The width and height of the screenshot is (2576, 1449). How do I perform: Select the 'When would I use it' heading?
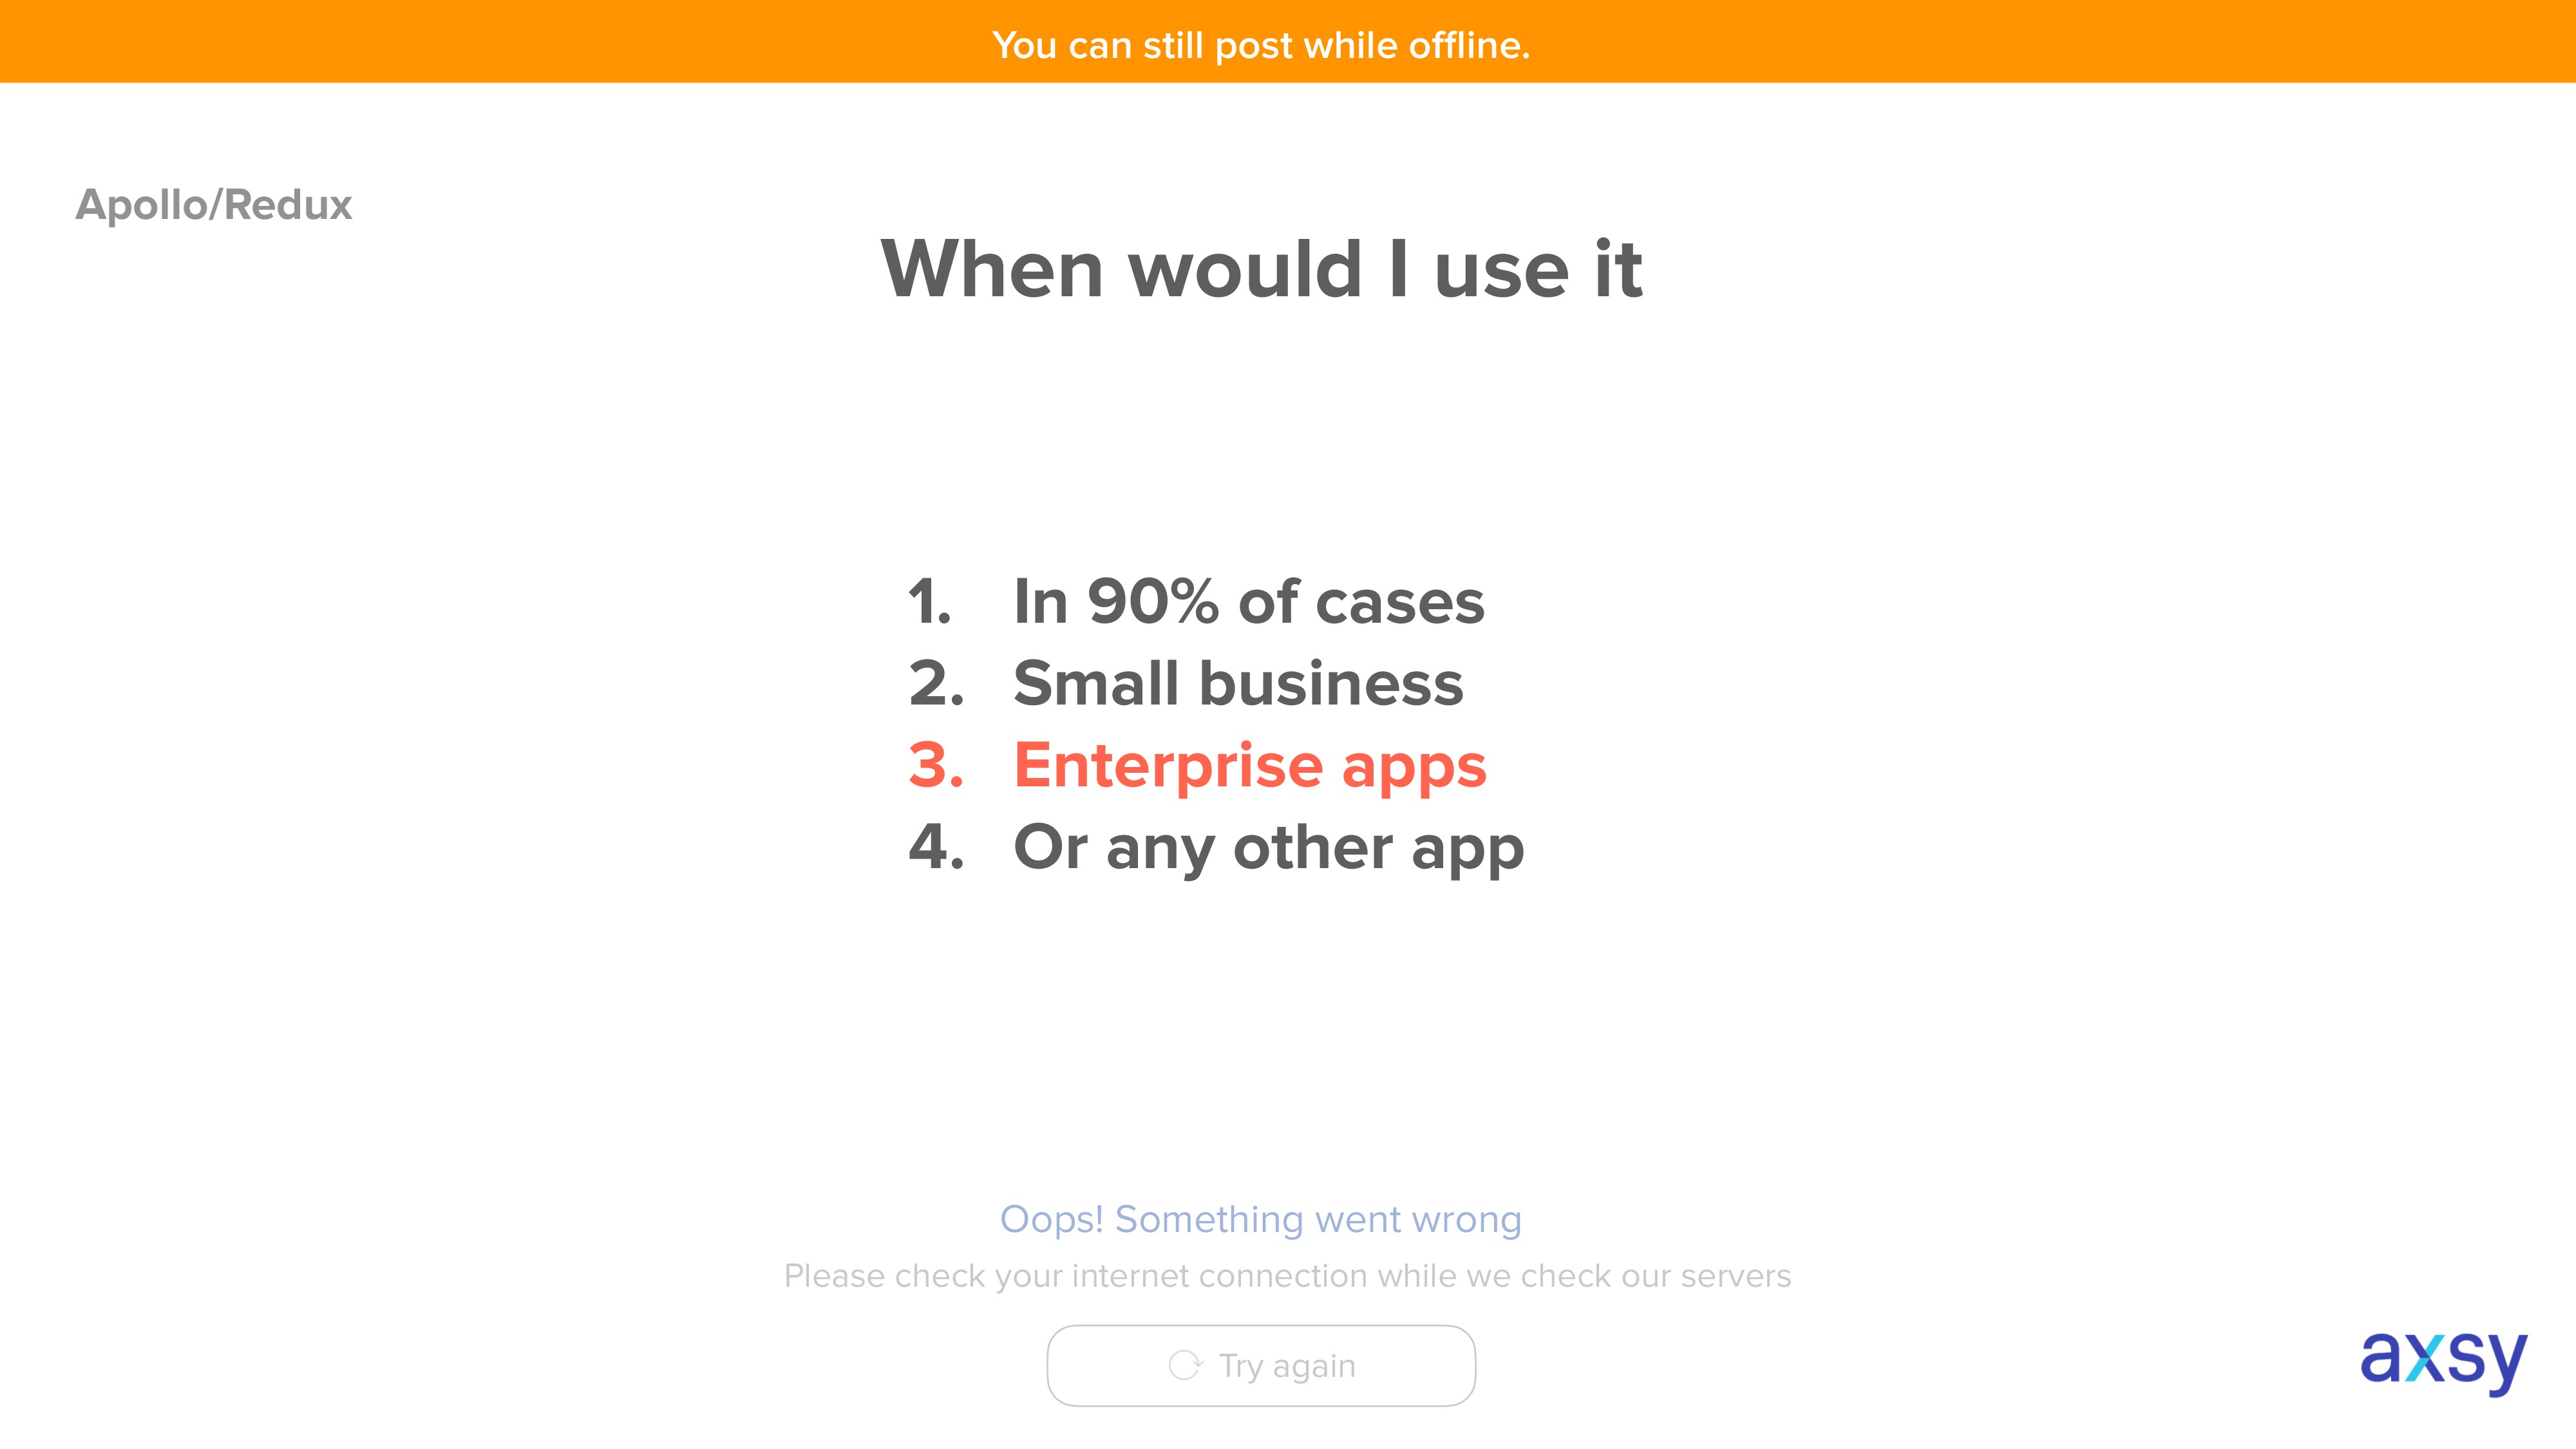(1261, 269)
